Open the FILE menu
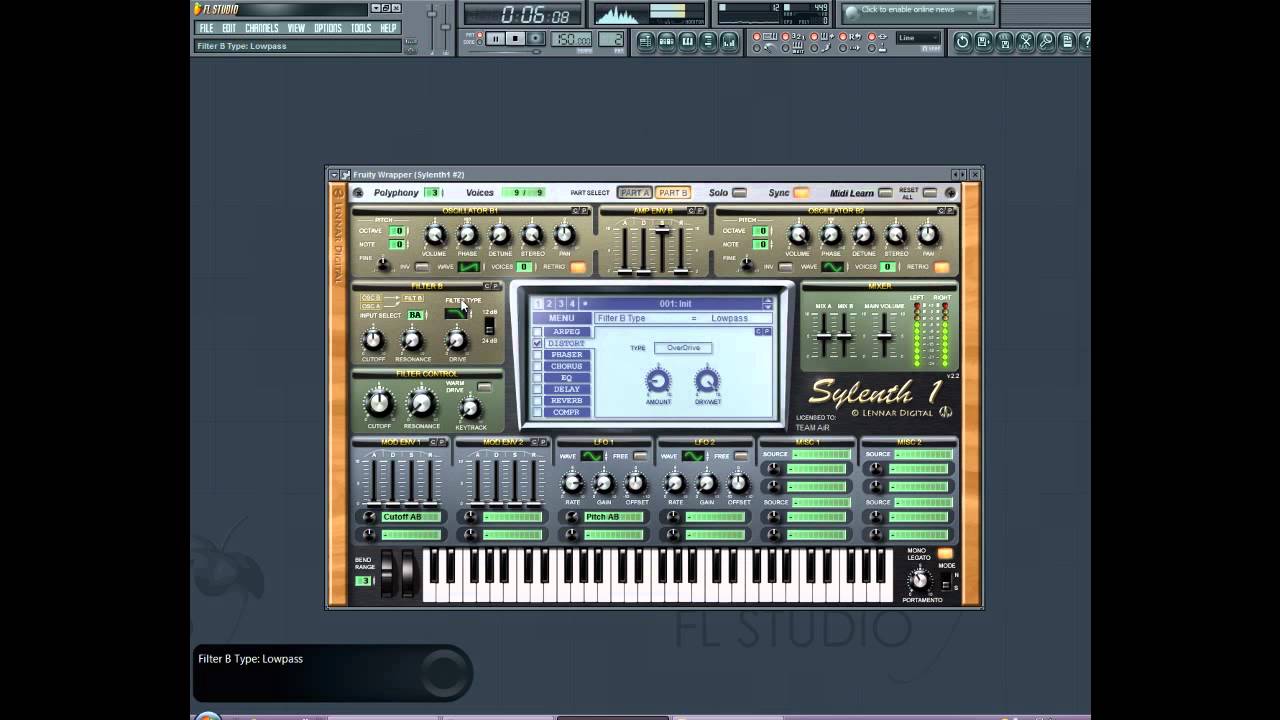The image size is (1280, 720). click(x=206, y=28)
